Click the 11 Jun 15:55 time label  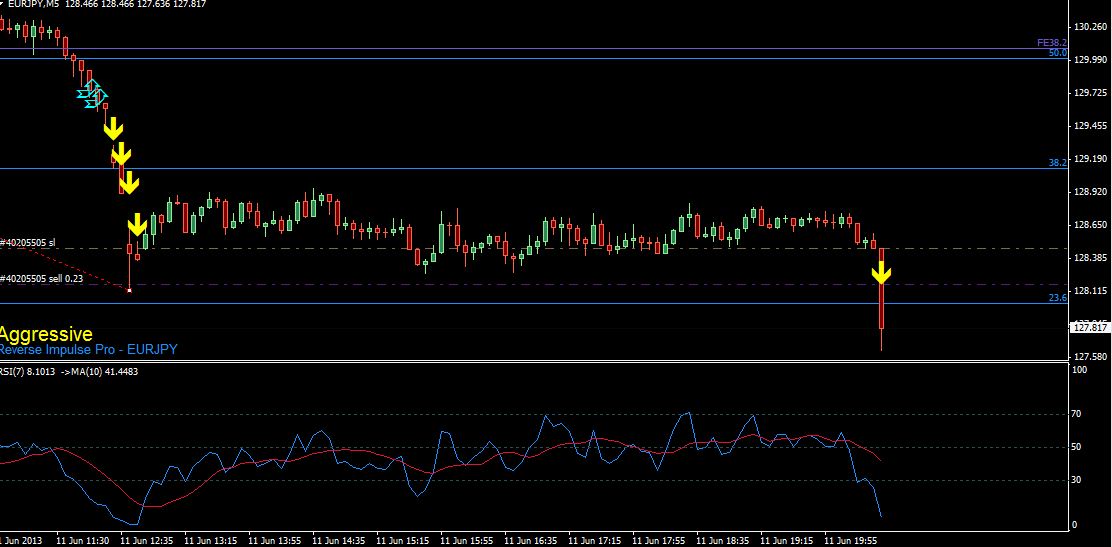467,541
